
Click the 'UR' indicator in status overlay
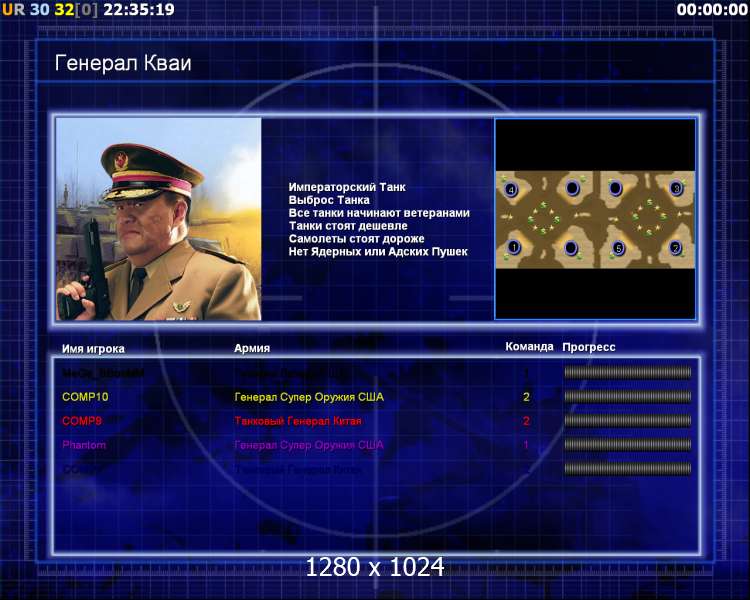[x=13, y=10]
